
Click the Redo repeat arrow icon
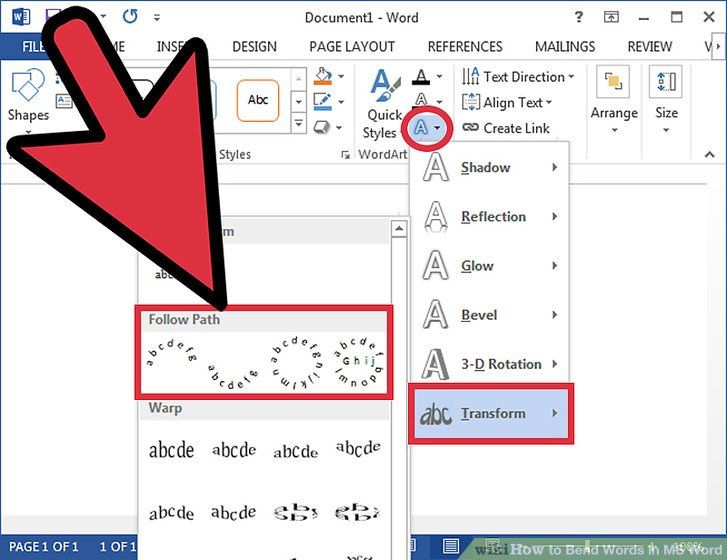click(130, 17)
